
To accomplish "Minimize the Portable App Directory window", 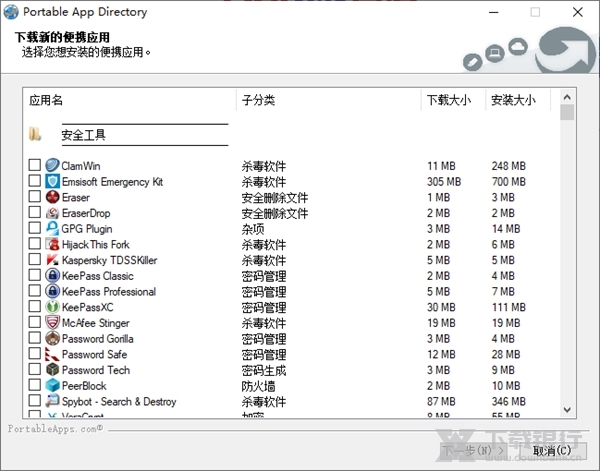I will [494, 12].
